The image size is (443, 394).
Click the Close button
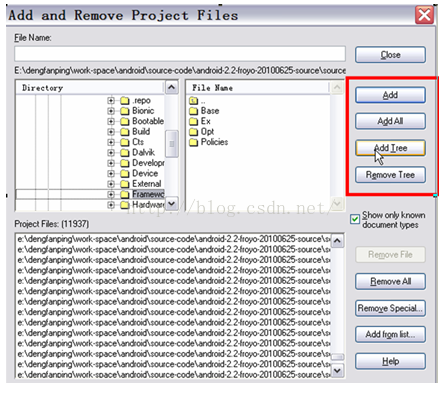pyautogui.click(x=390, y=55)
